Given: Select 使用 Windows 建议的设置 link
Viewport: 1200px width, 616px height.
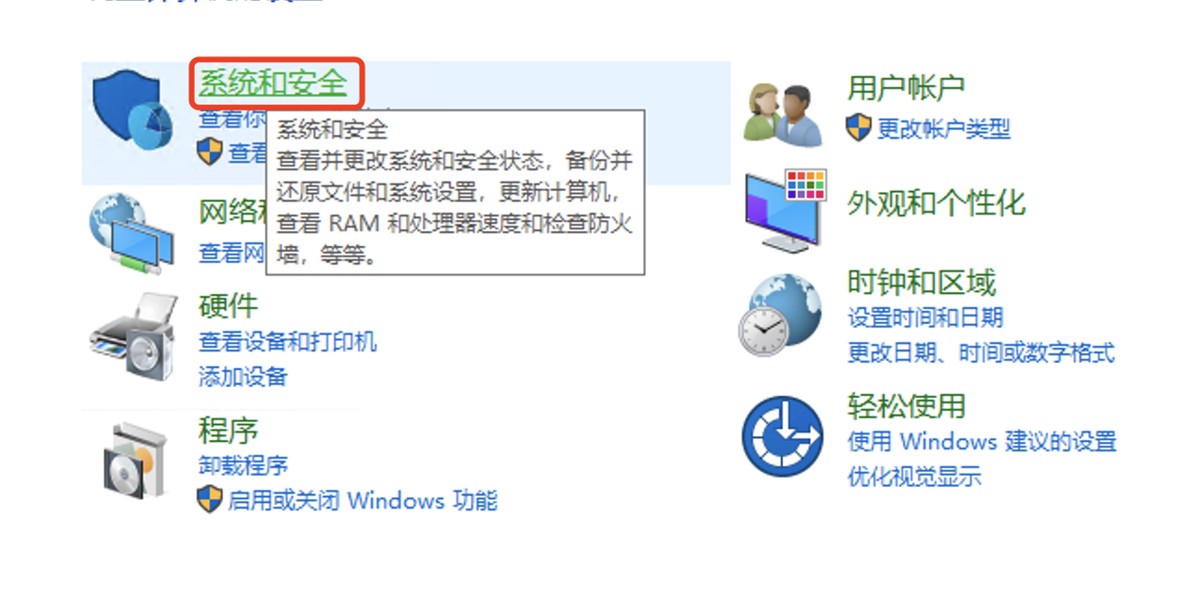Looking at the screenshot, I should click(982, 441).
